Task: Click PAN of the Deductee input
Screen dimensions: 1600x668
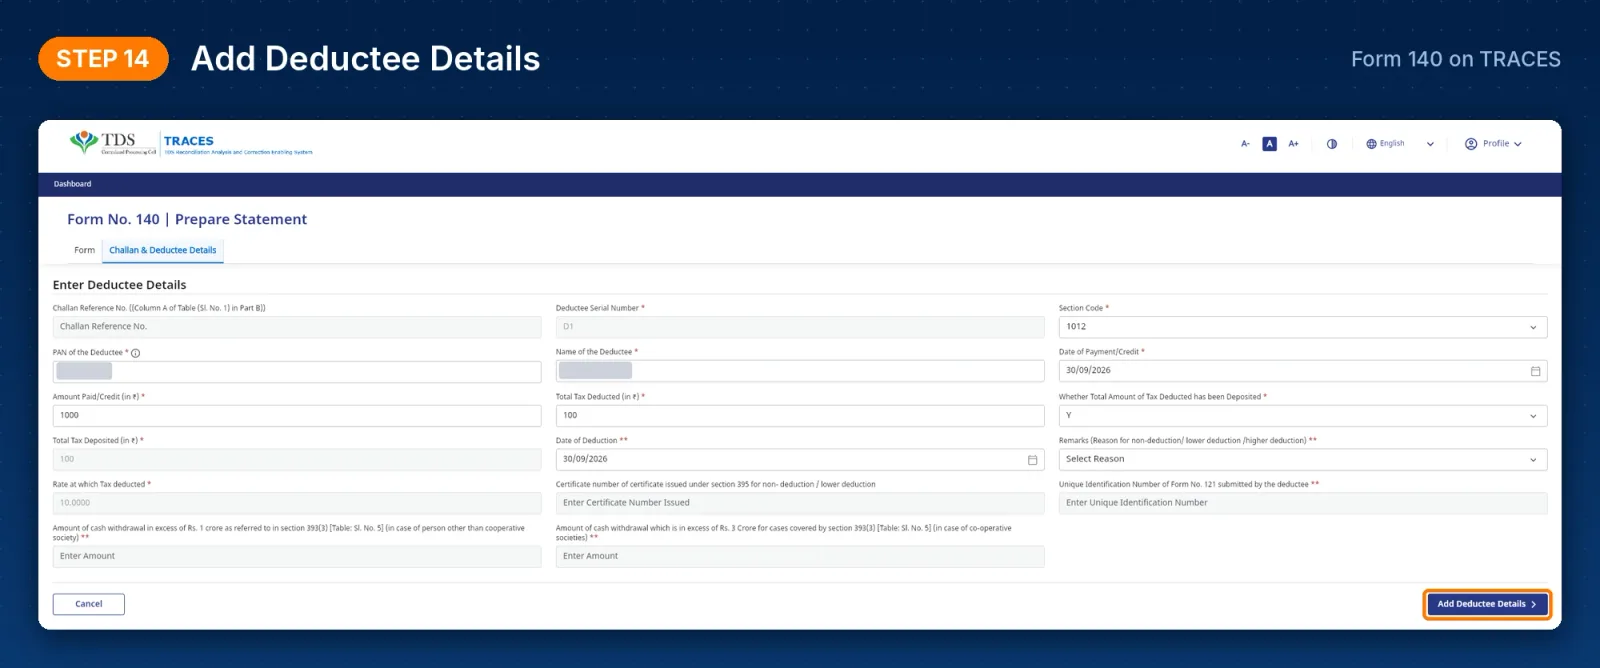Action: tap(297, 371)
